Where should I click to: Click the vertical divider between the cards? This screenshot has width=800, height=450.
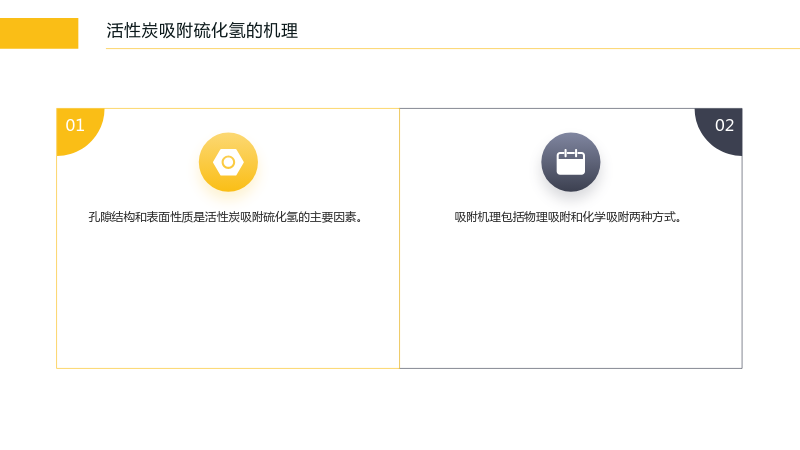pos(399,238)
